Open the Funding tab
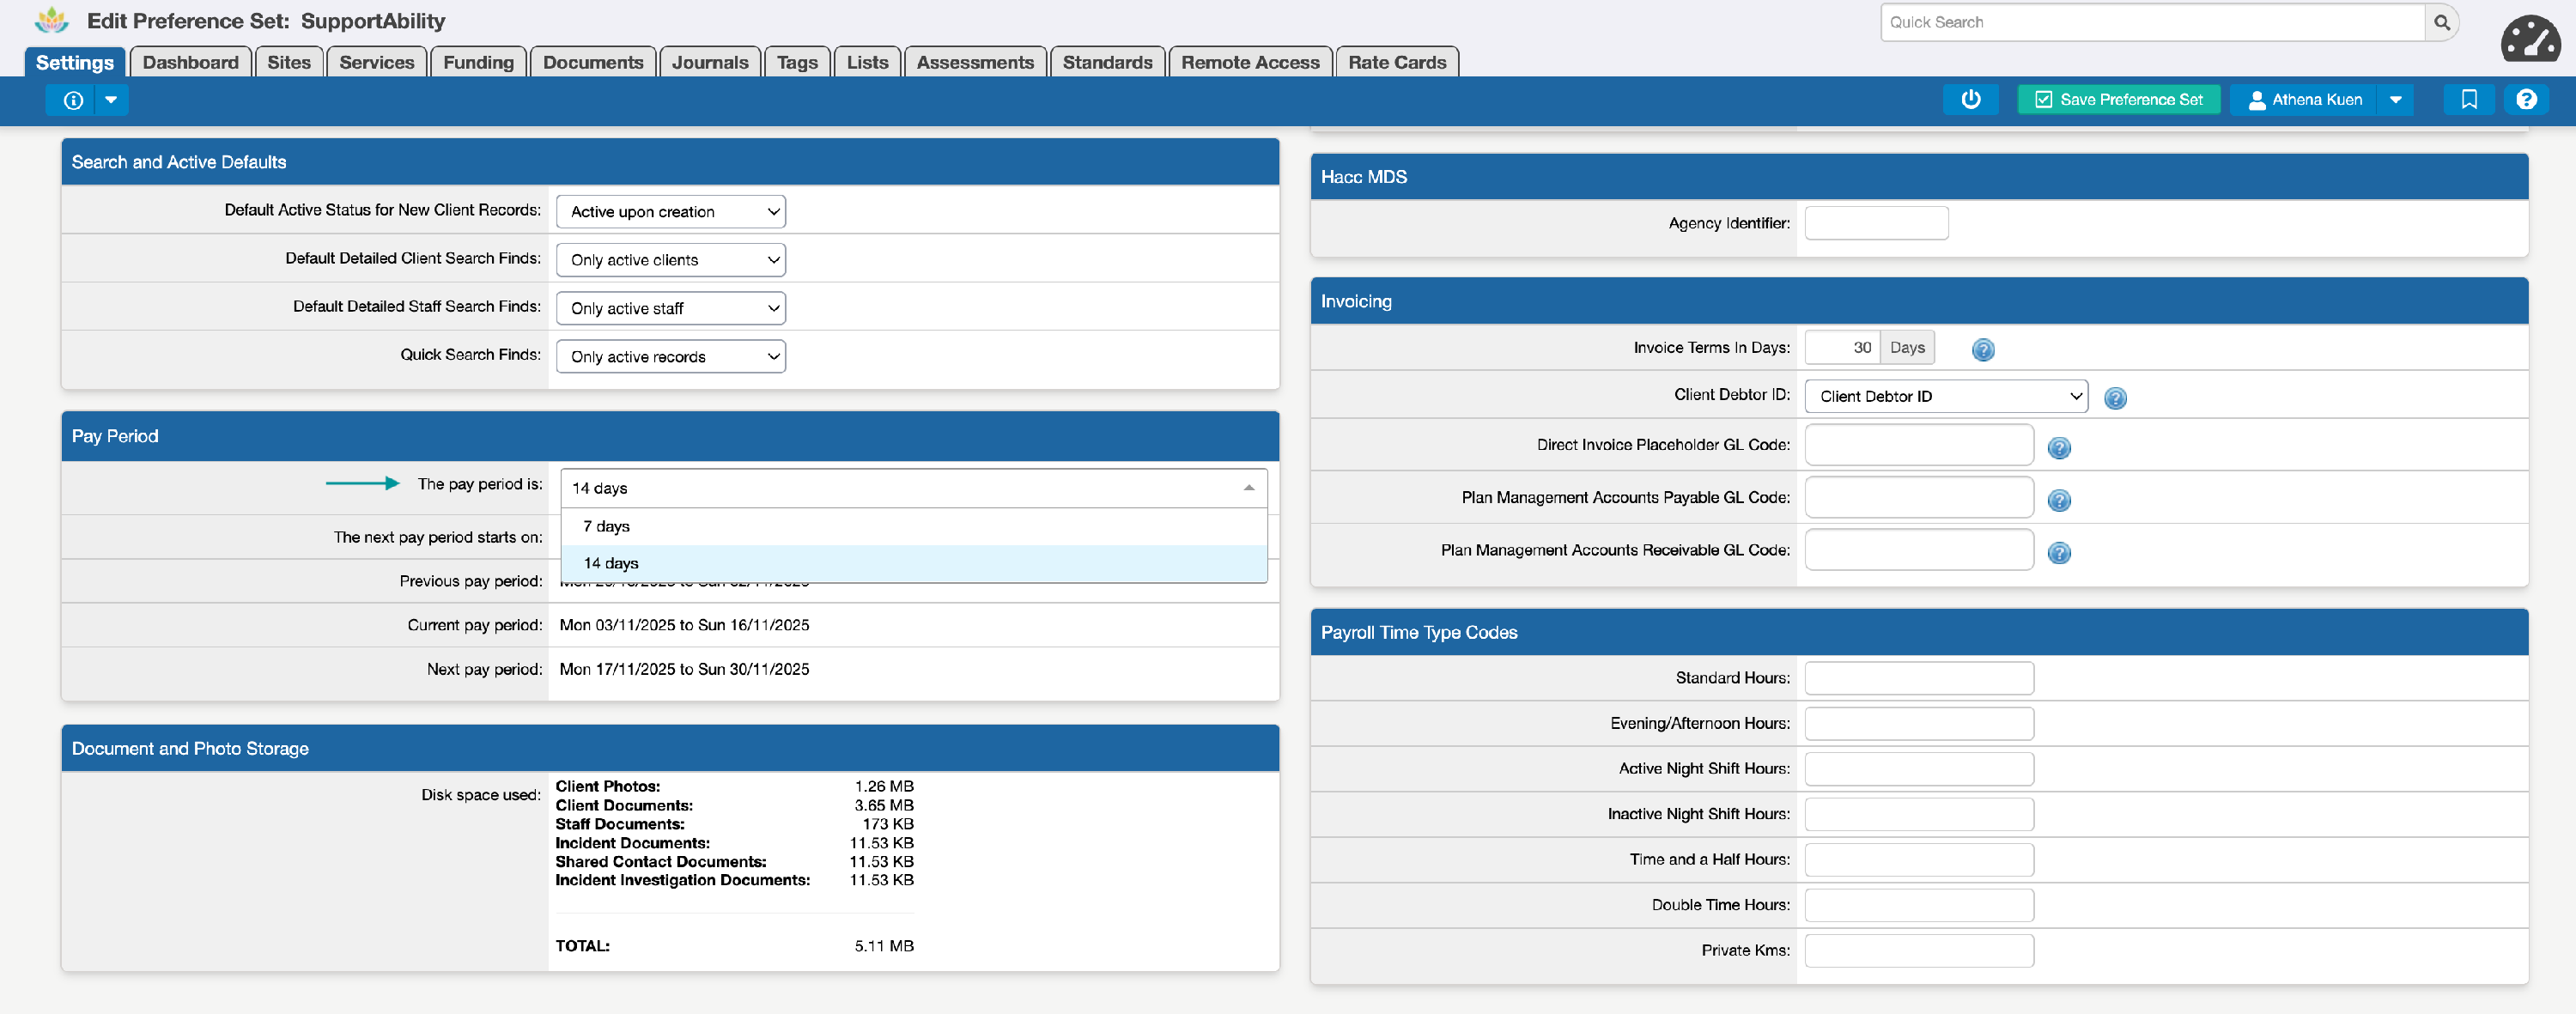The height and width of the screenshot is (1014, 2576). tap(478, 62)
